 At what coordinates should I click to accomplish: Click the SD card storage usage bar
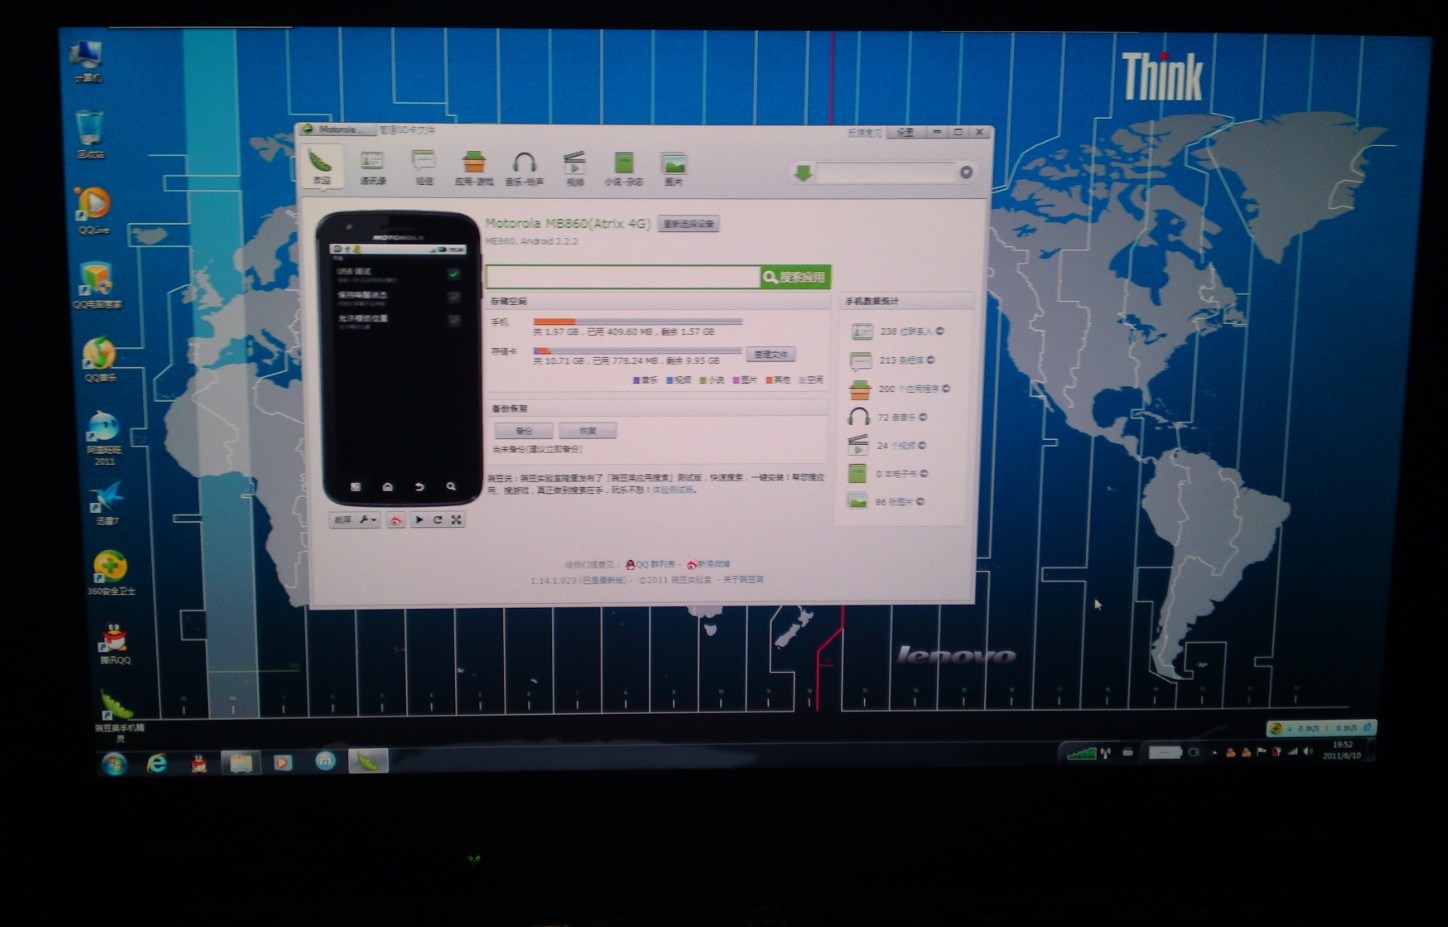[637, 351]
